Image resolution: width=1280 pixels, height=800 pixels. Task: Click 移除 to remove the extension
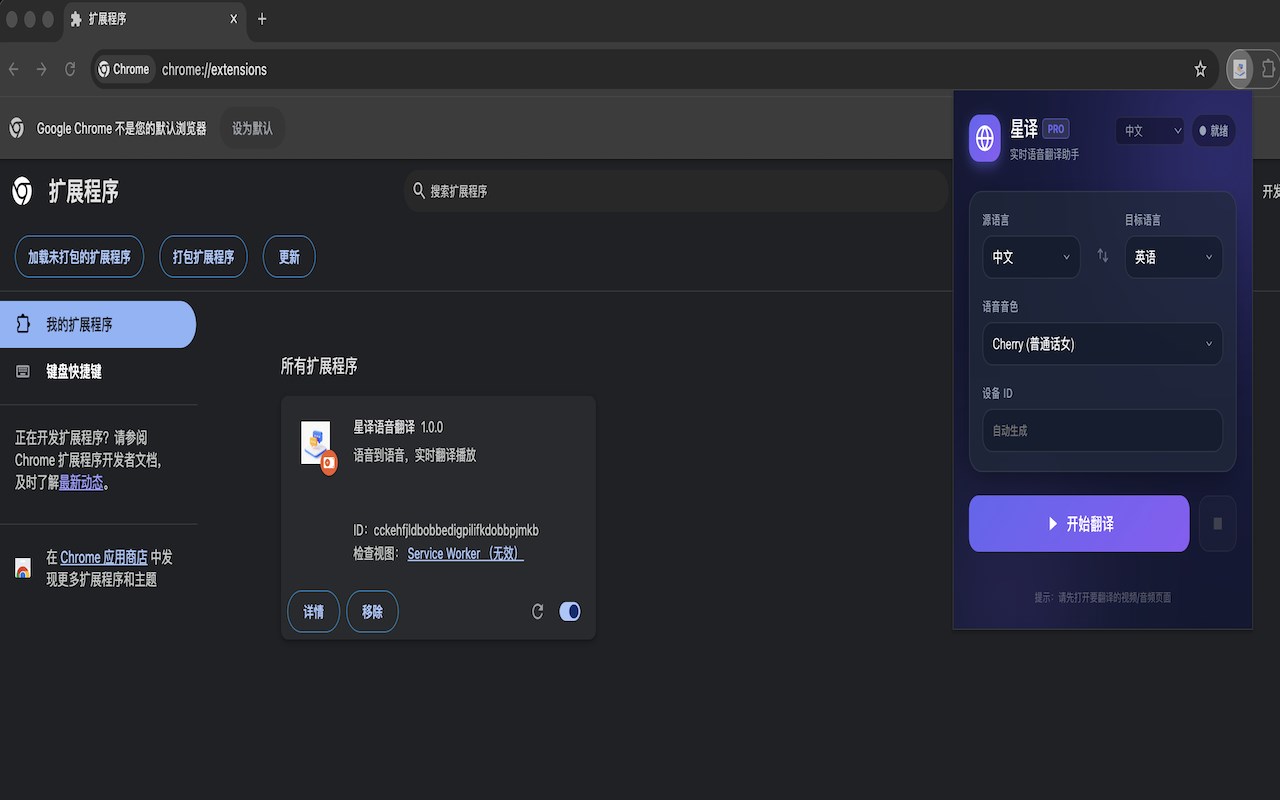click(372, 611)
